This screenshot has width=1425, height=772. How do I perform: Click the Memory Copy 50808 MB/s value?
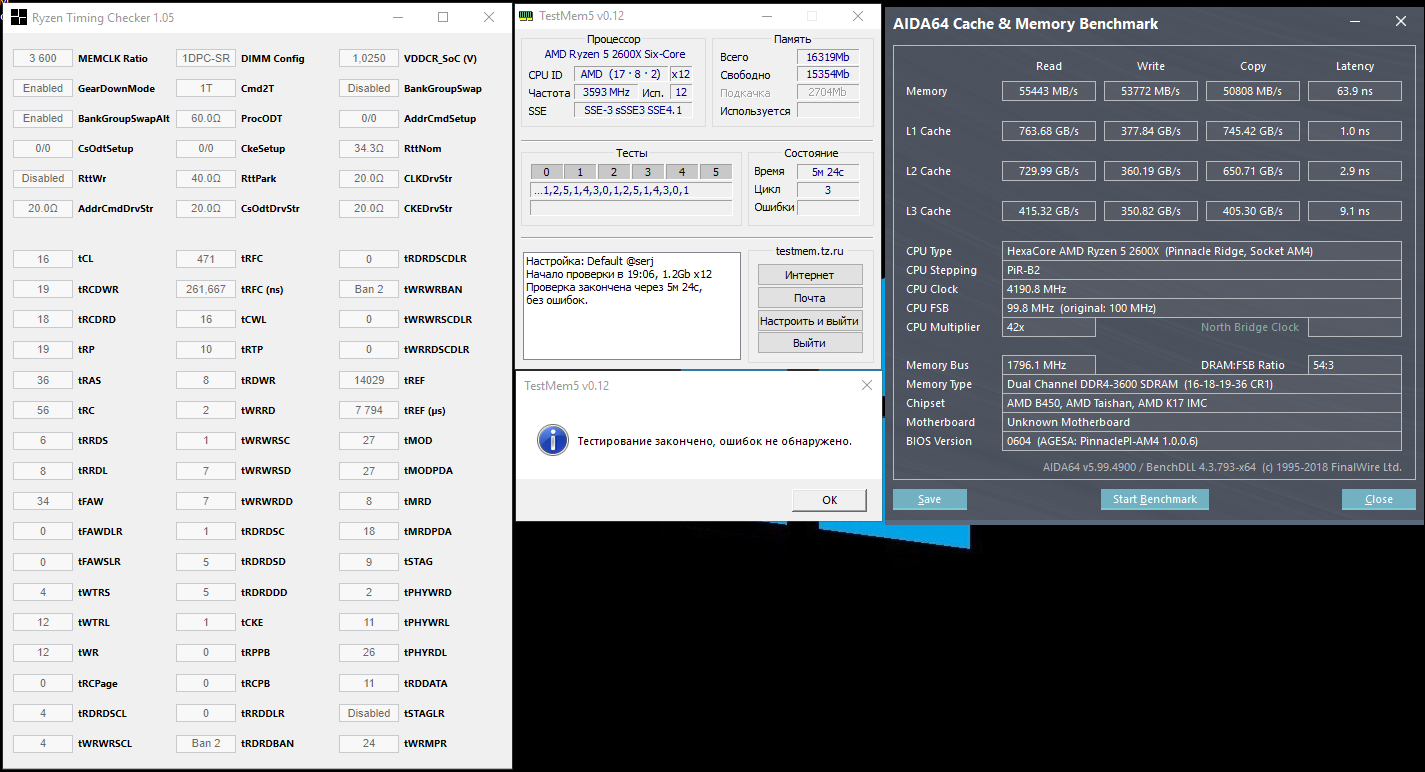(1252, 91)
